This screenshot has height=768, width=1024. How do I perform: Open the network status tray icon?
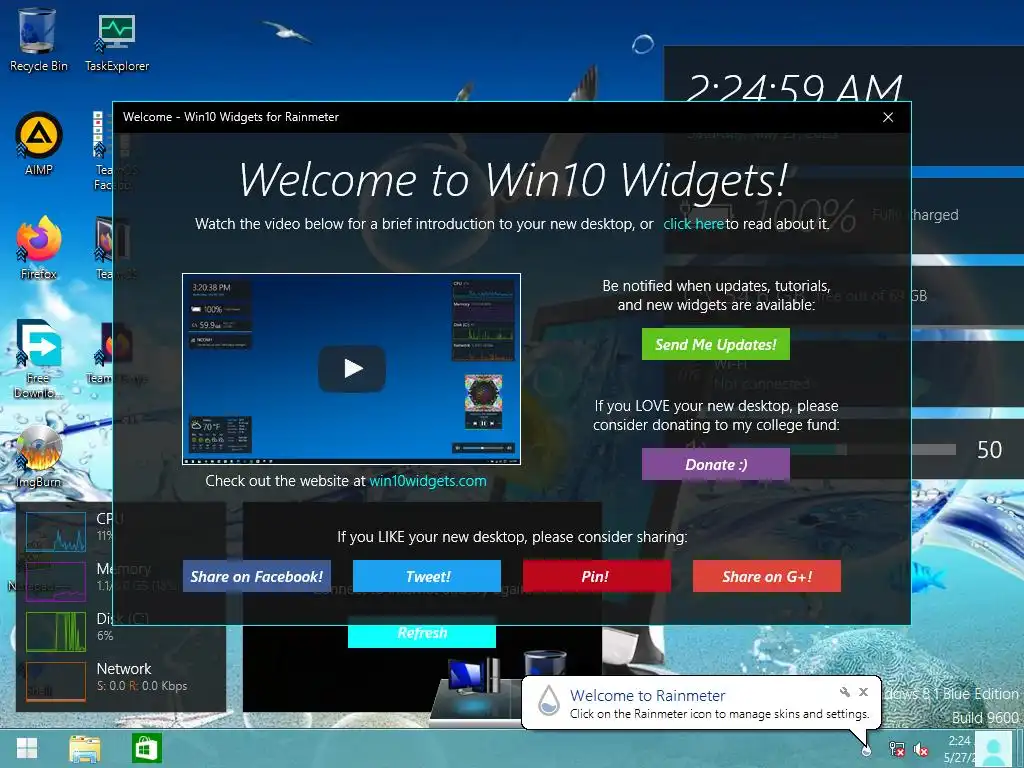tap(897, 750)
